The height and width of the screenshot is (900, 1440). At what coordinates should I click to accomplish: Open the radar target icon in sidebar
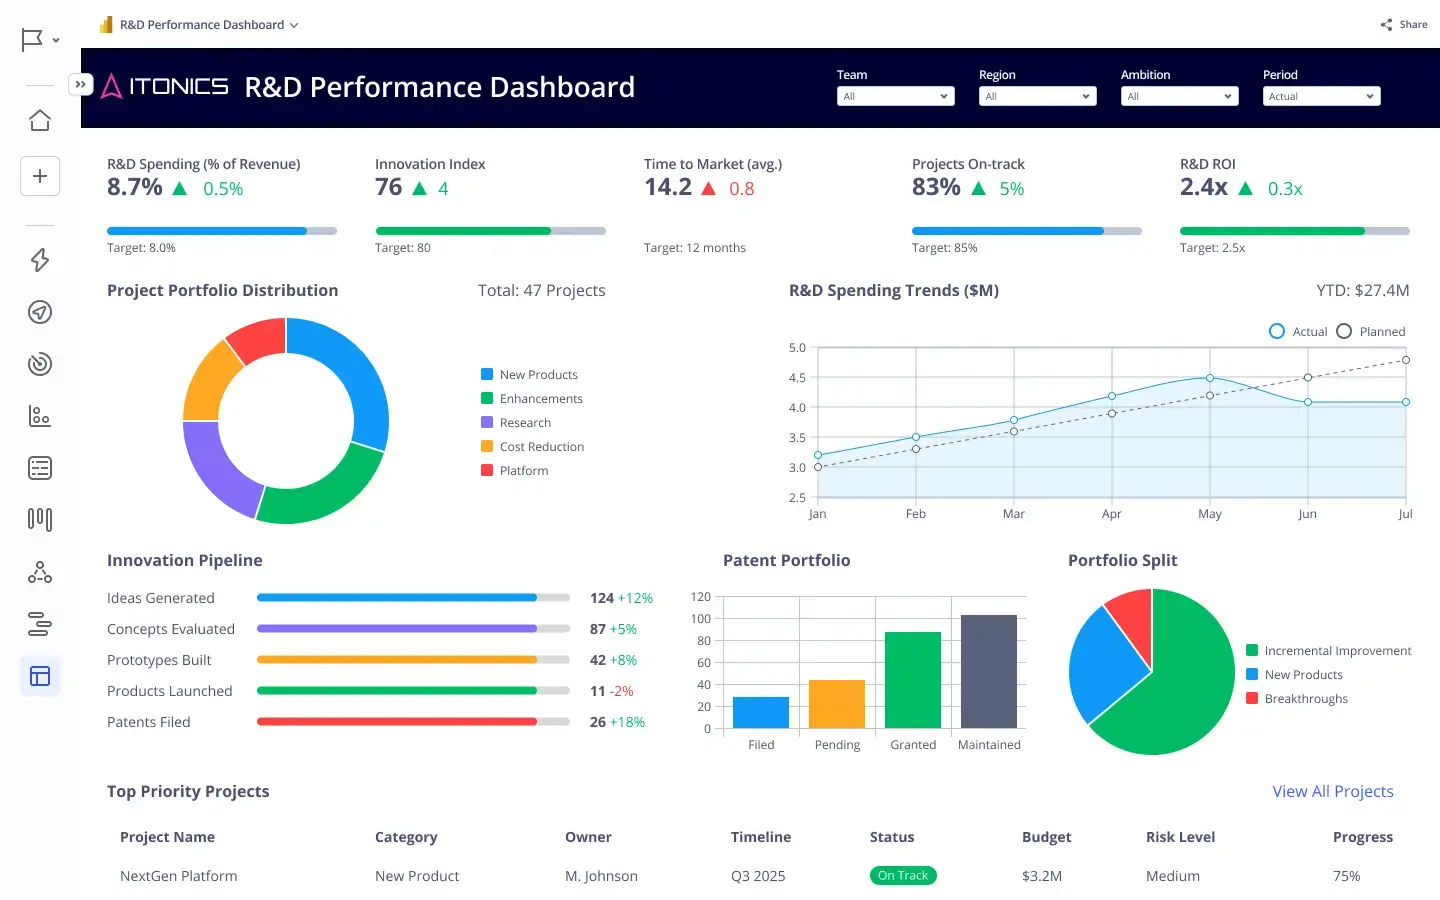pos(40,364)
